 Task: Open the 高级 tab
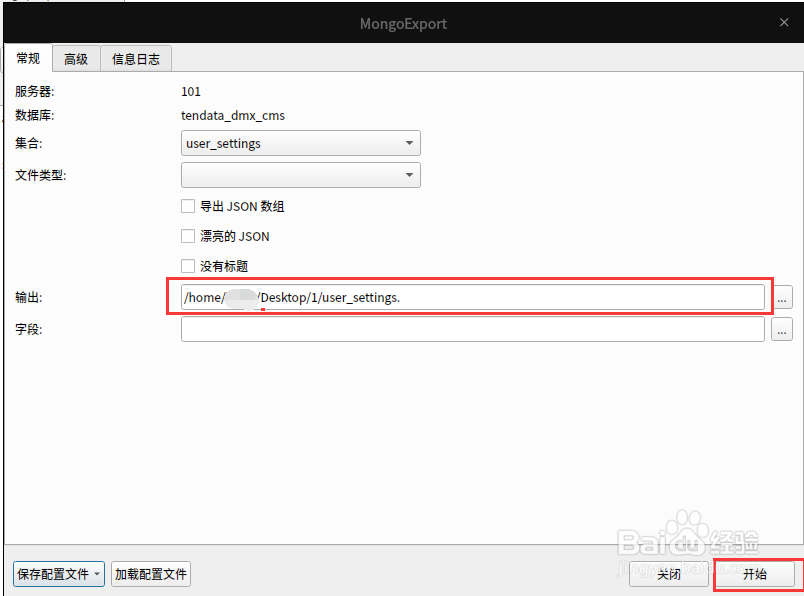tap(76, 58)
